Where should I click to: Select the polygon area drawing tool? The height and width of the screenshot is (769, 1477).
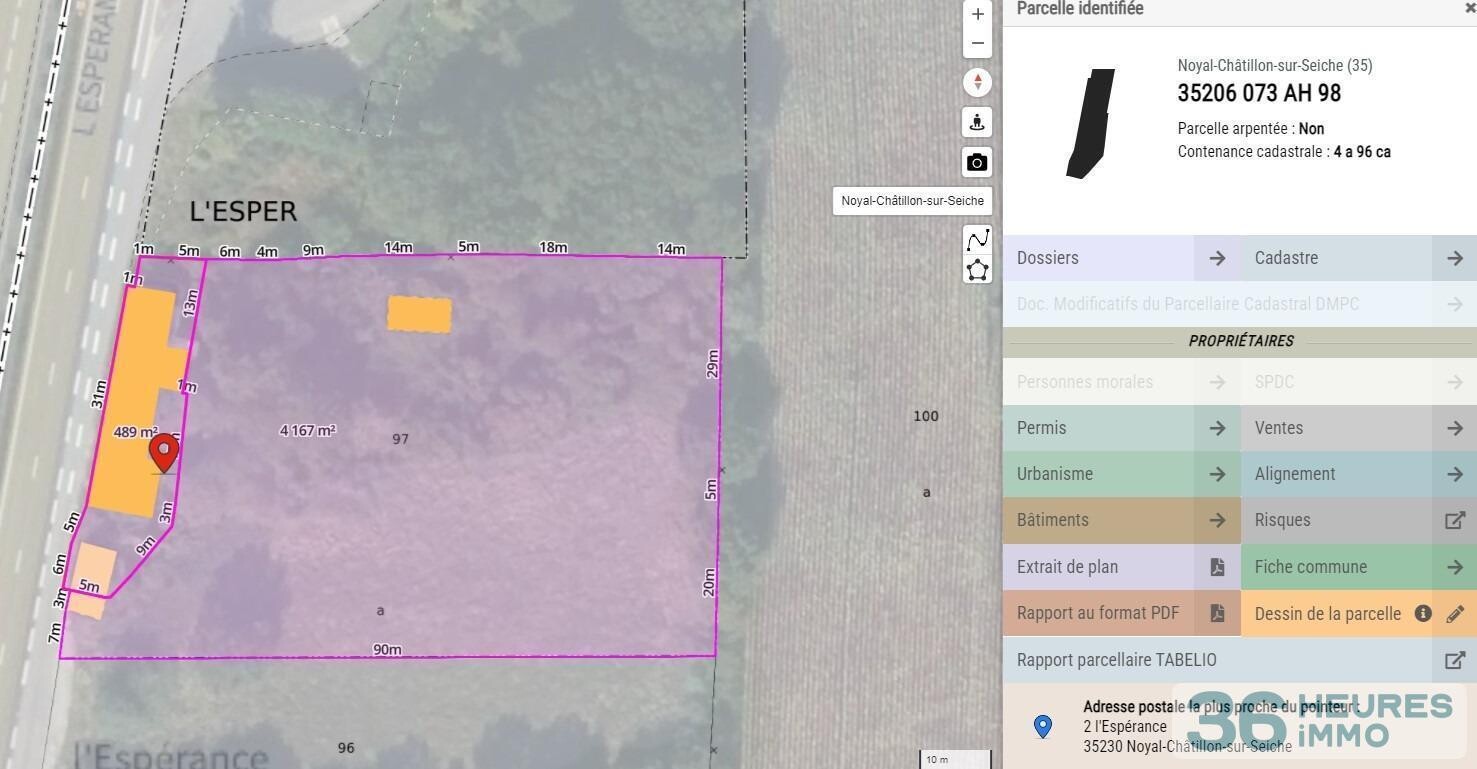pos(977,270)
